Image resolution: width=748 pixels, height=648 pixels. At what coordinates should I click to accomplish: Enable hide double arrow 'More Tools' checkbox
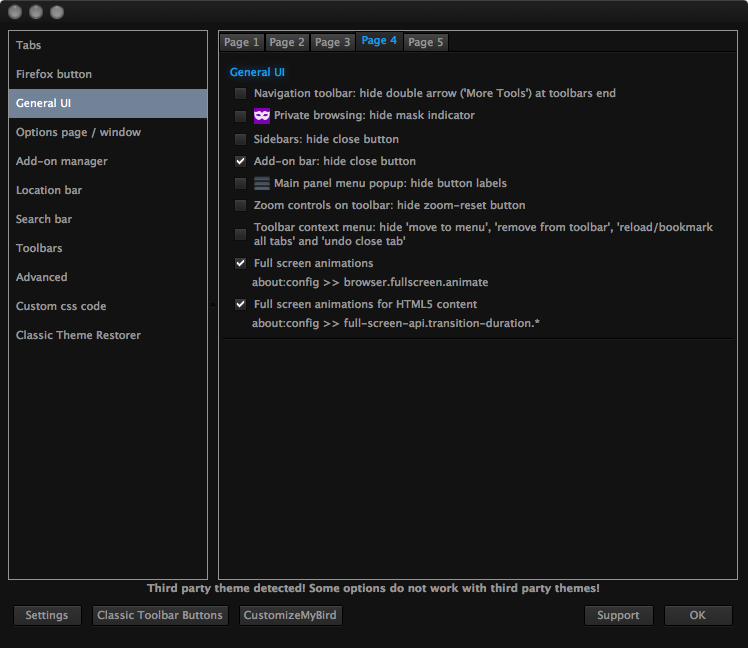[x=240, y=94]
